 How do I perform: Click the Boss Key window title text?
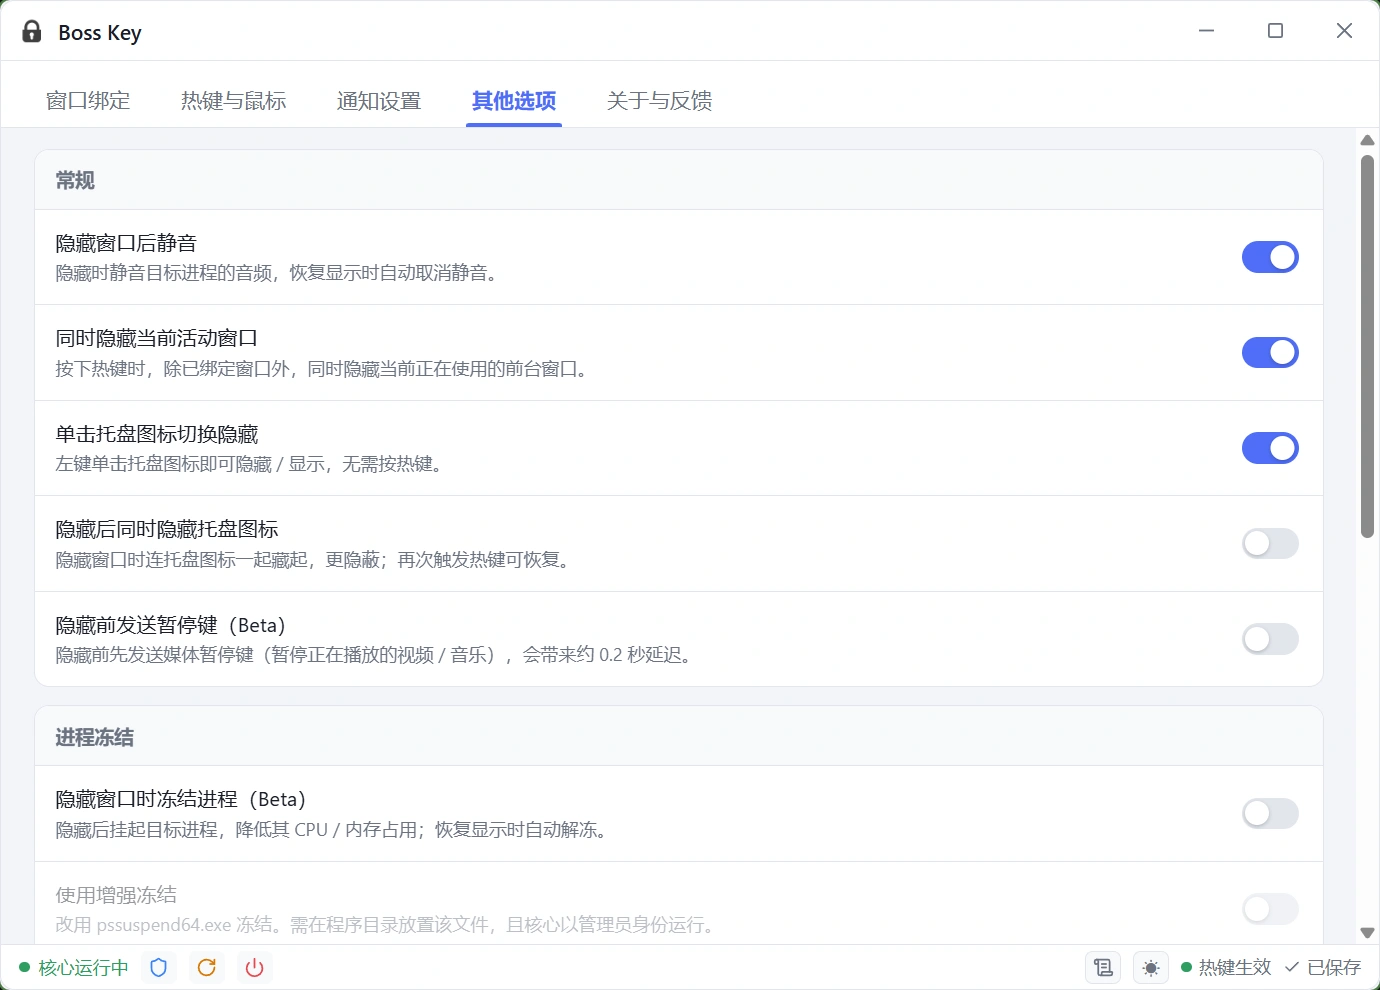pyautogui.click(x=100, y=32)
